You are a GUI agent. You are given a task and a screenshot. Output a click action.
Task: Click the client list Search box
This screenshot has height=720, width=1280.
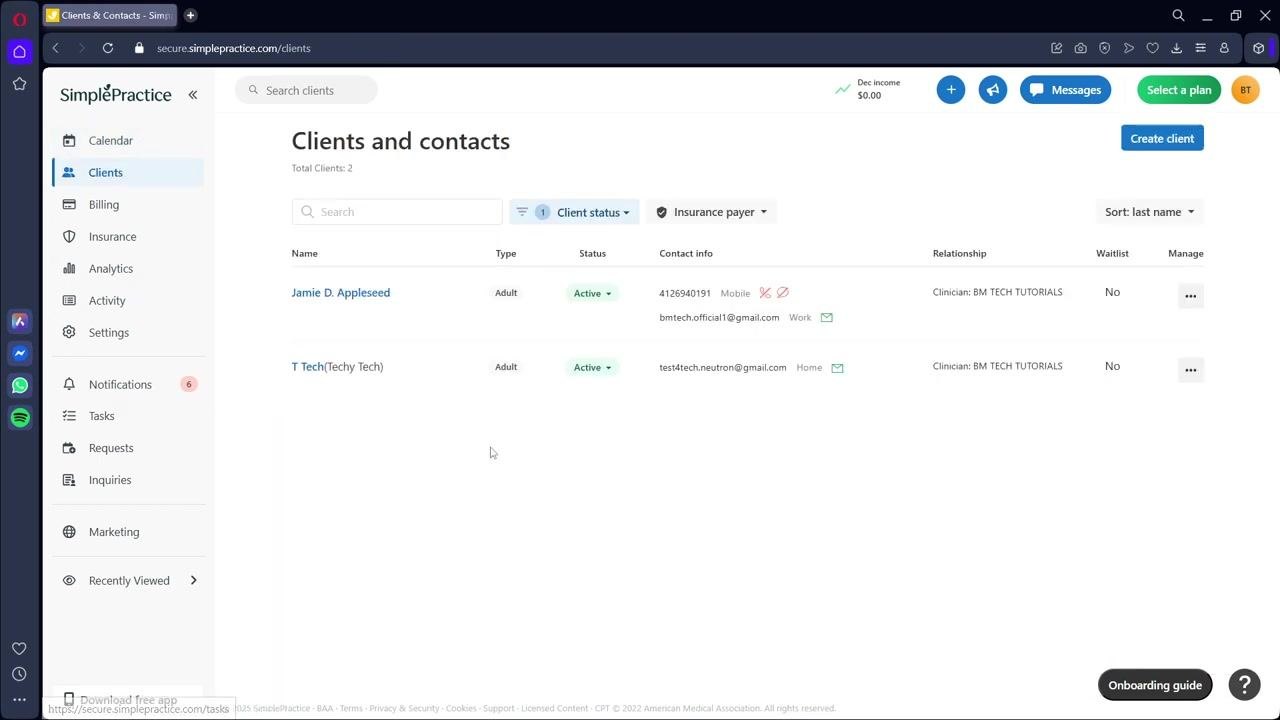397,212
